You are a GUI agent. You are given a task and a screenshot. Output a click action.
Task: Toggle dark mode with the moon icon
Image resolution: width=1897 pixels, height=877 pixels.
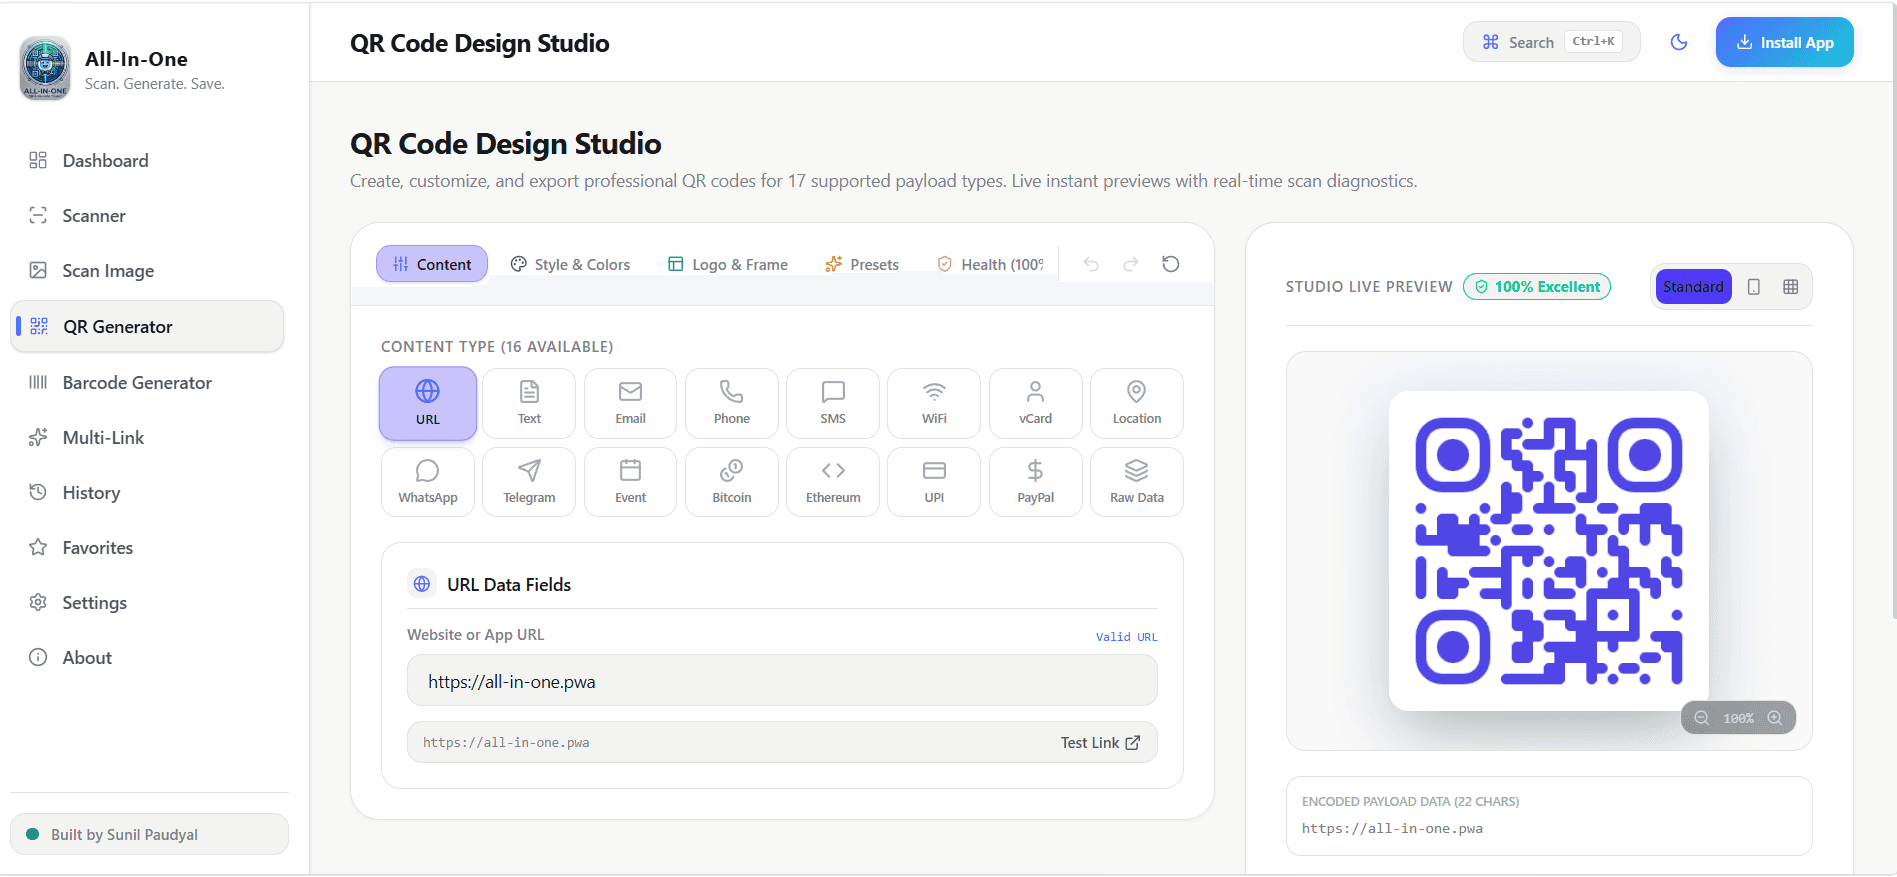point(1679,42)
